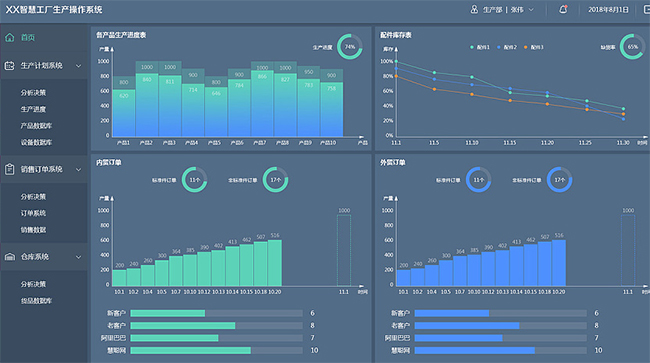Click the 内贸订单 panel title
The image size is (650, 363).
coord(109,162)
